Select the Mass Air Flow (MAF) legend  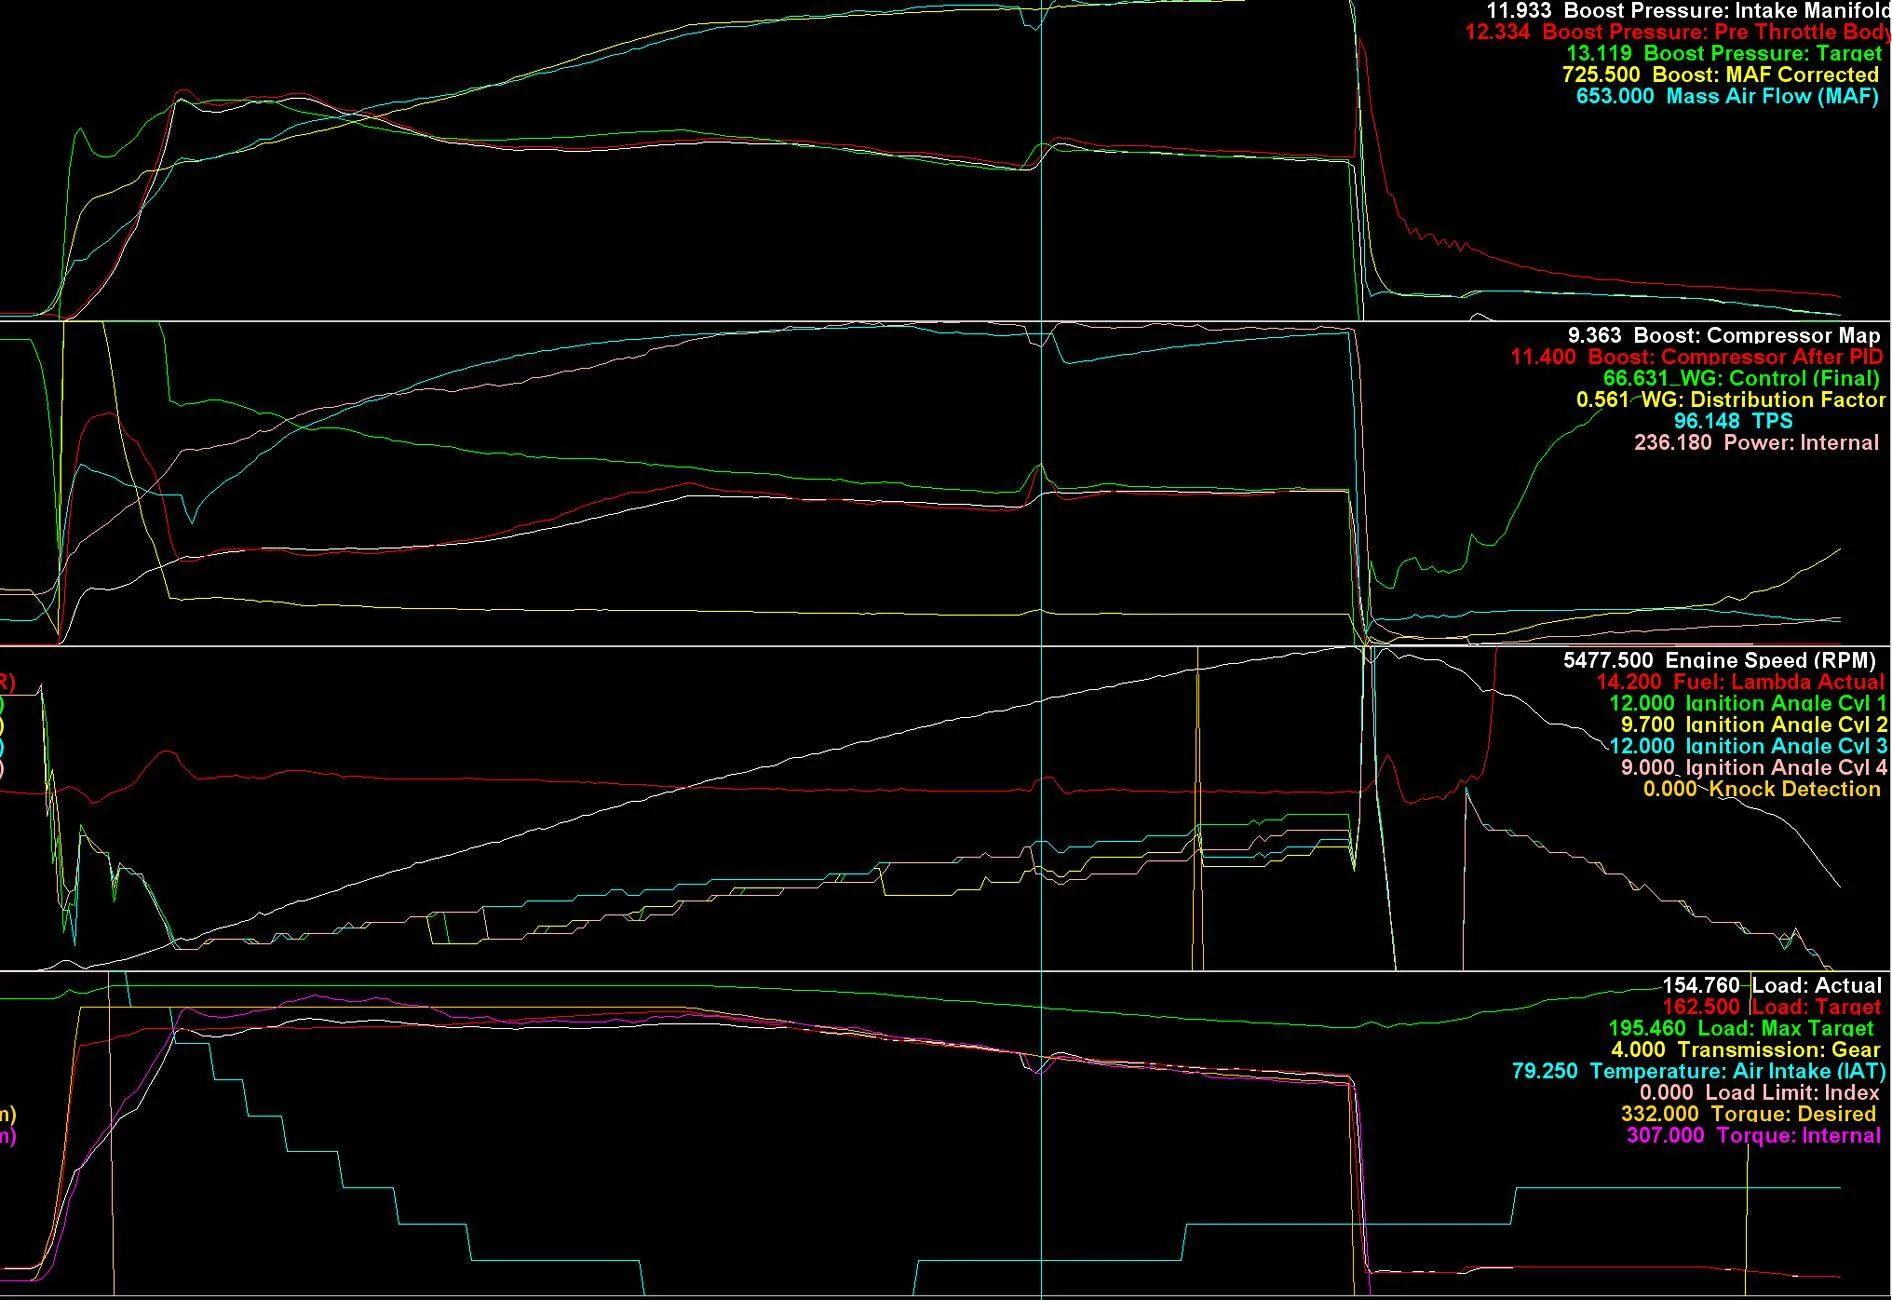pos(1727,97)
